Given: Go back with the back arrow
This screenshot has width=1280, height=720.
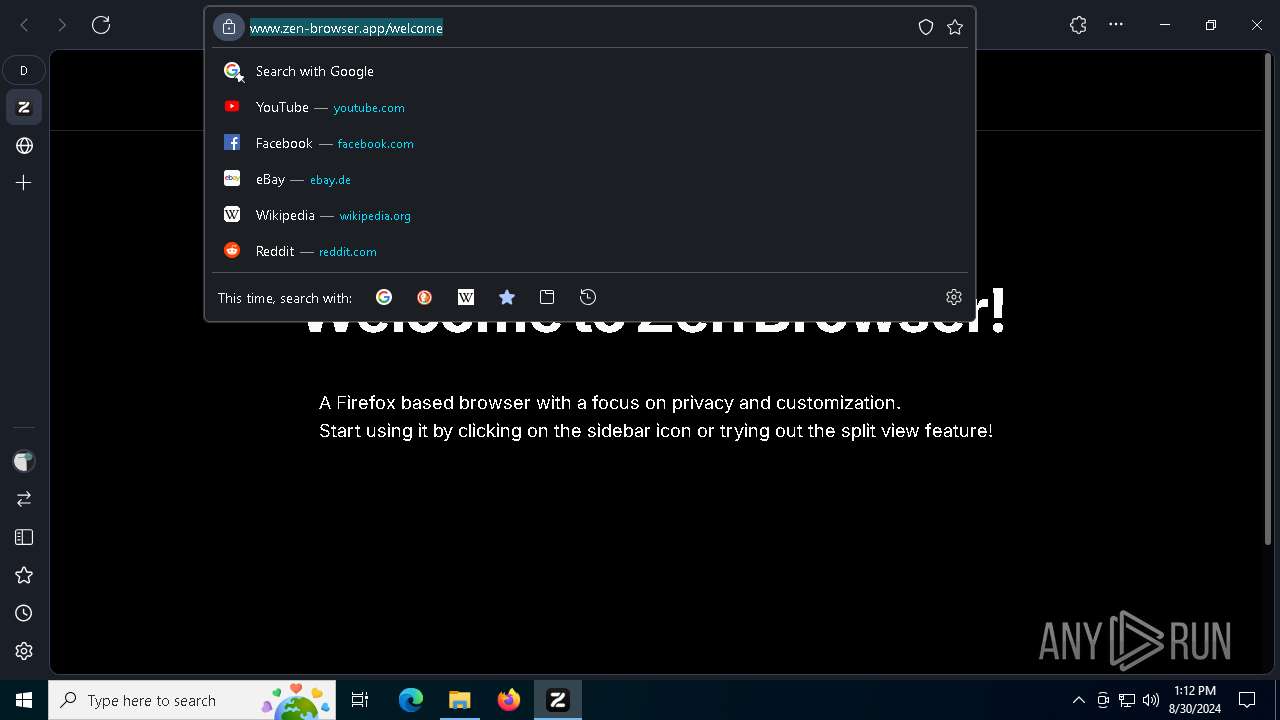Looking at the screenshot, I should pos(24,25).
